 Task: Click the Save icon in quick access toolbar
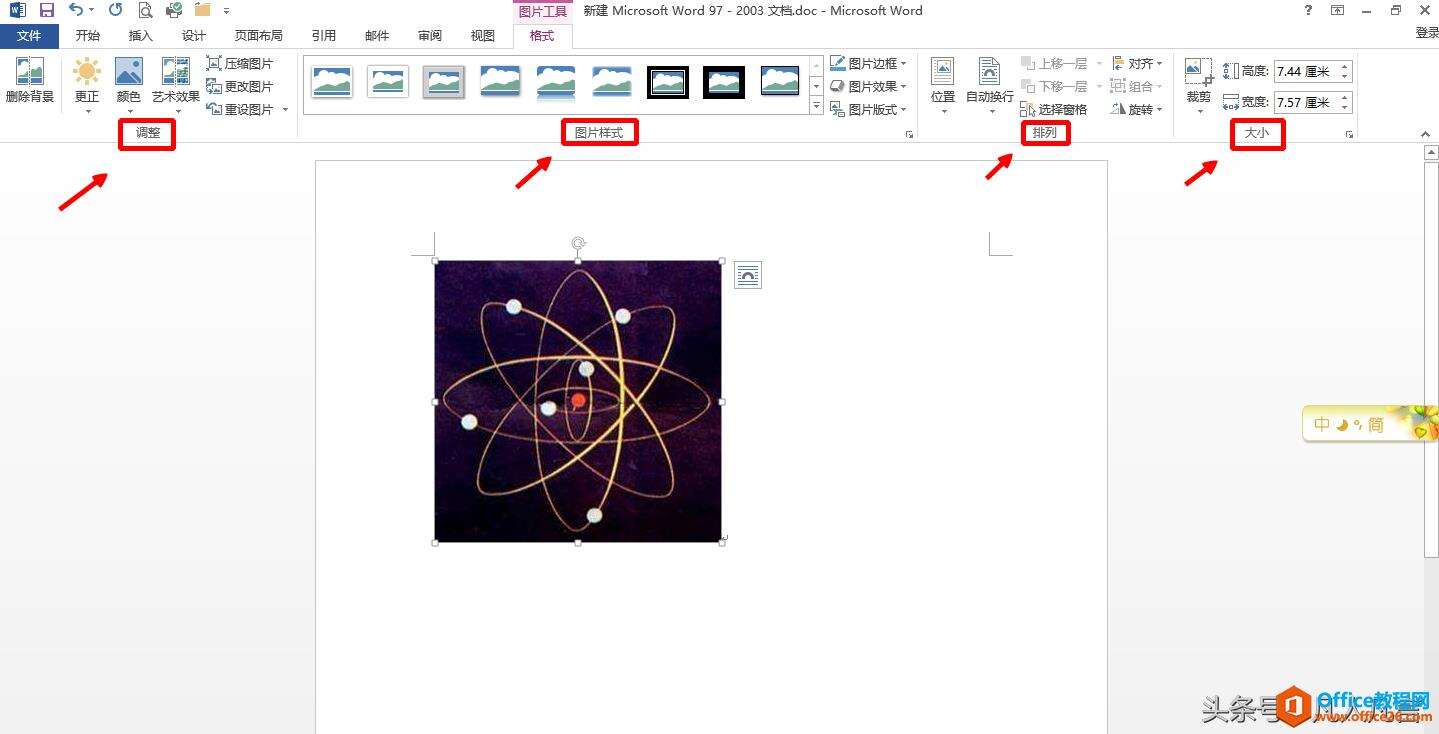(46, 10)
